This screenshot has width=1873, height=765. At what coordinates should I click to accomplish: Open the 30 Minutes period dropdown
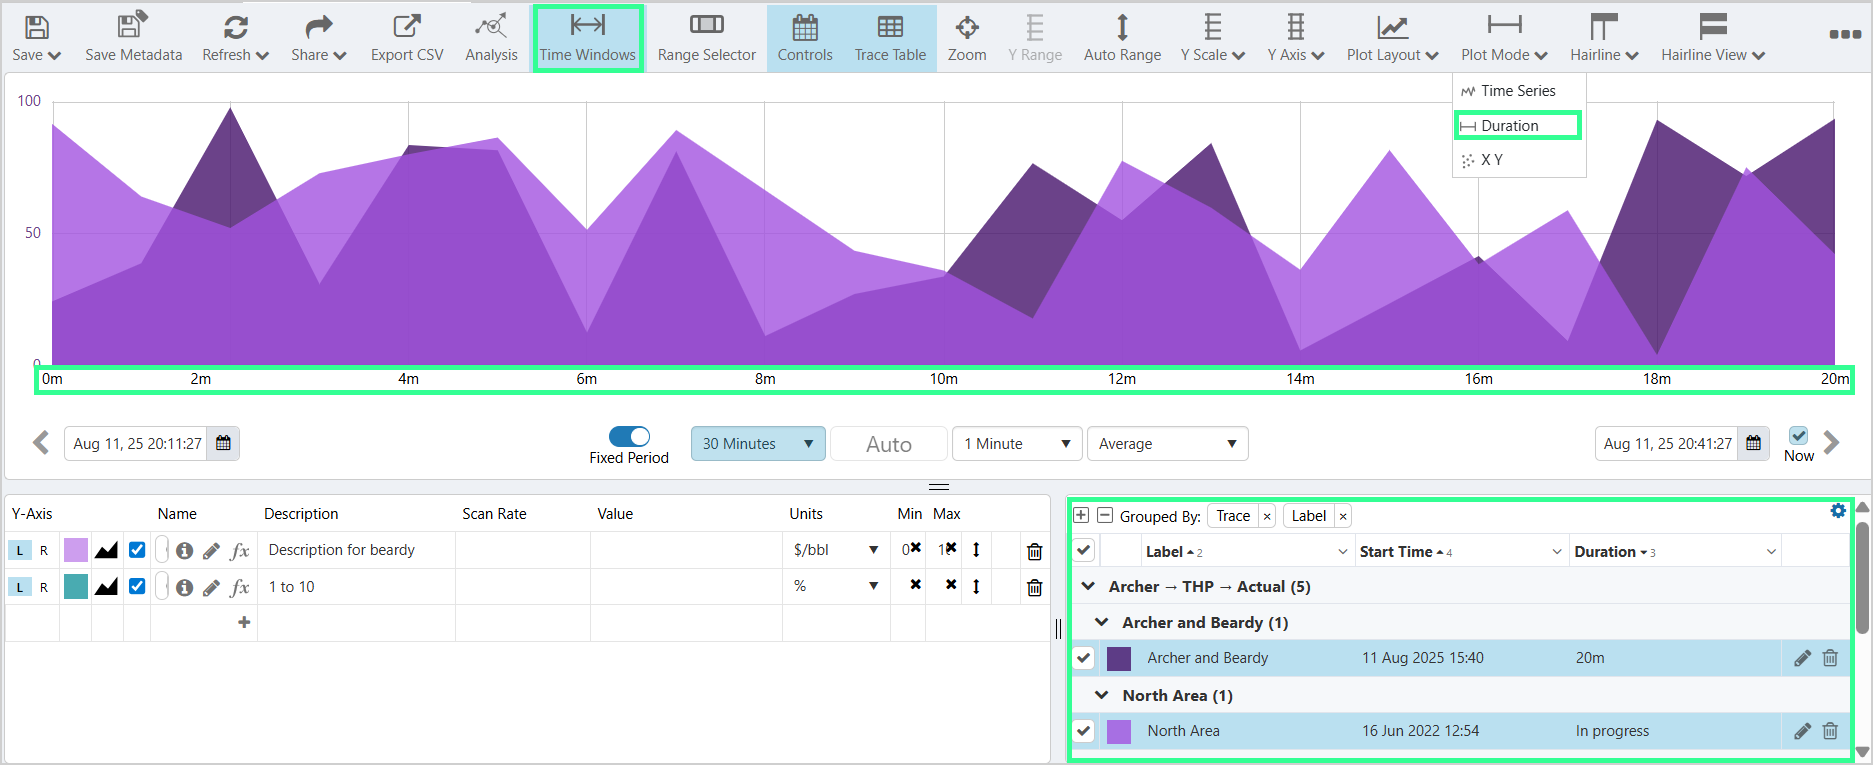click(x=758, y=444)
